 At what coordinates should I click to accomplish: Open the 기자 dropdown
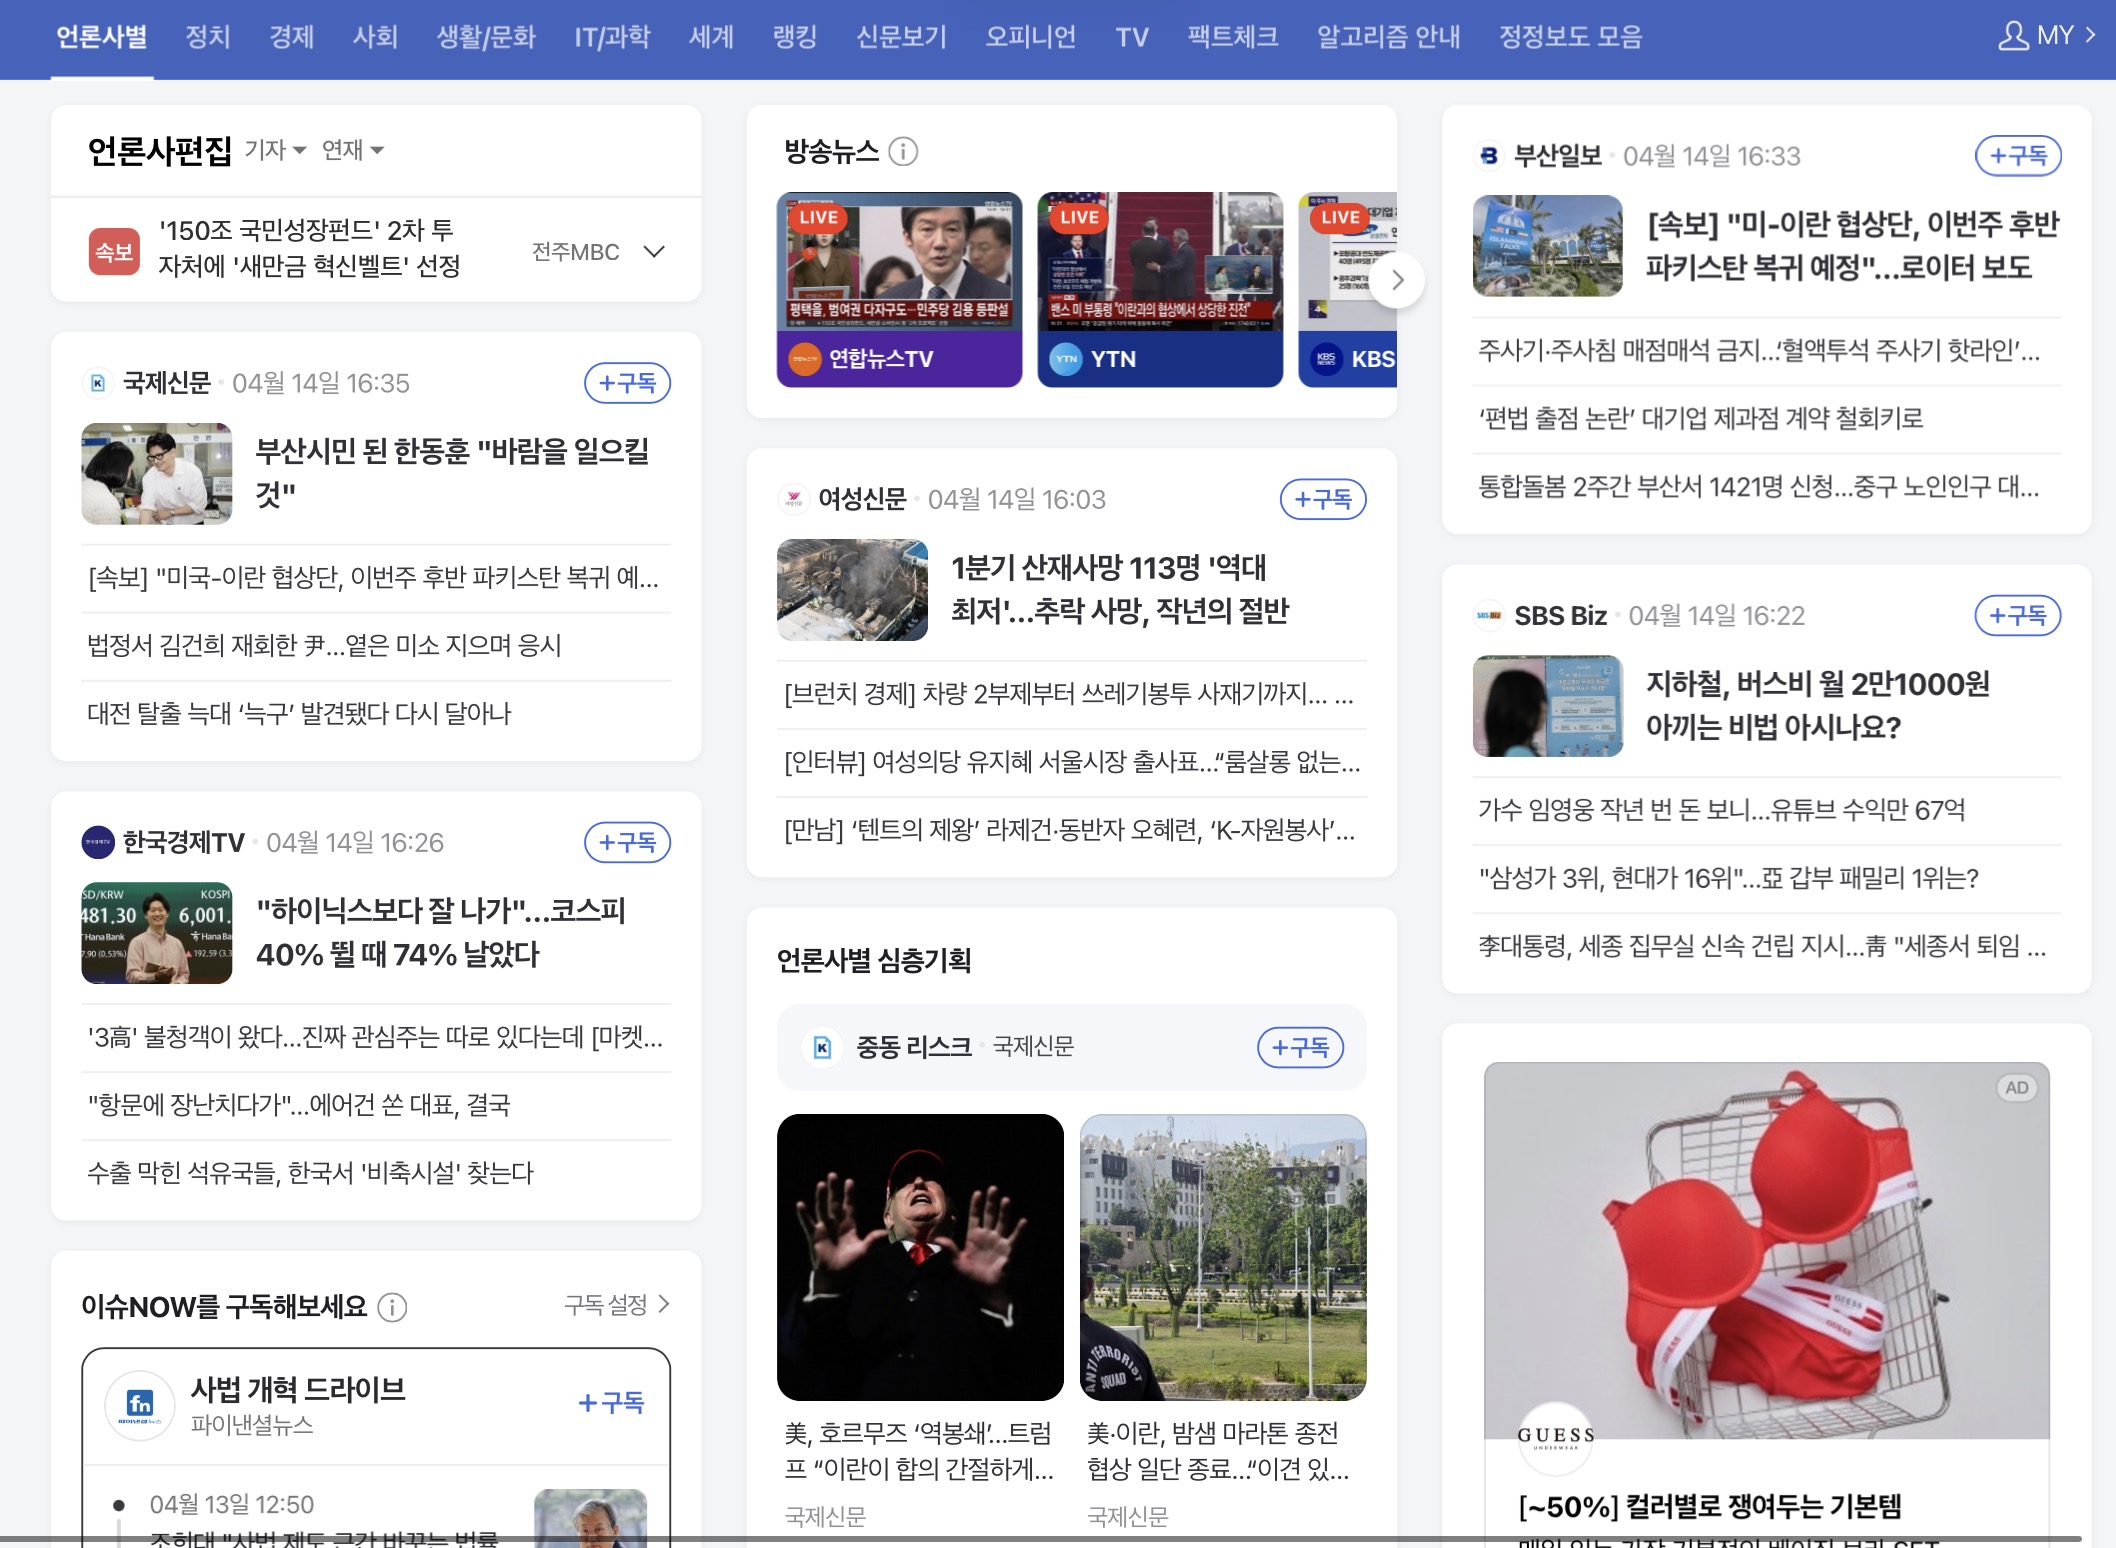pos(275,150)
